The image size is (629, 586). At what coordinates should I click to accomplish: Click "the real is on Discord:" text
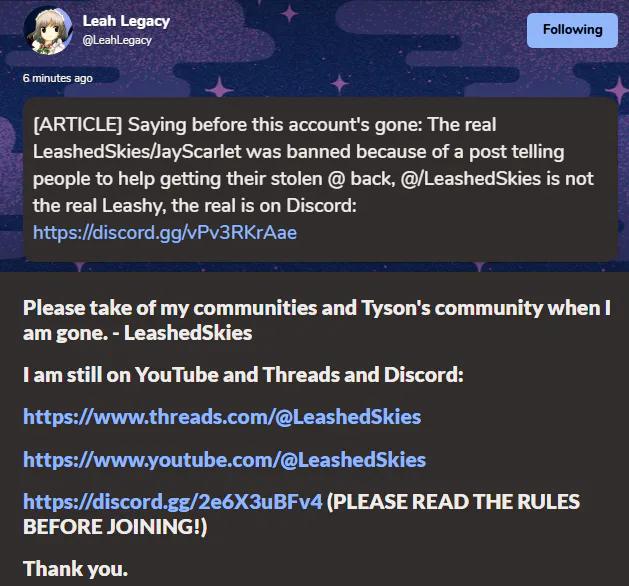tap(264, 206)
